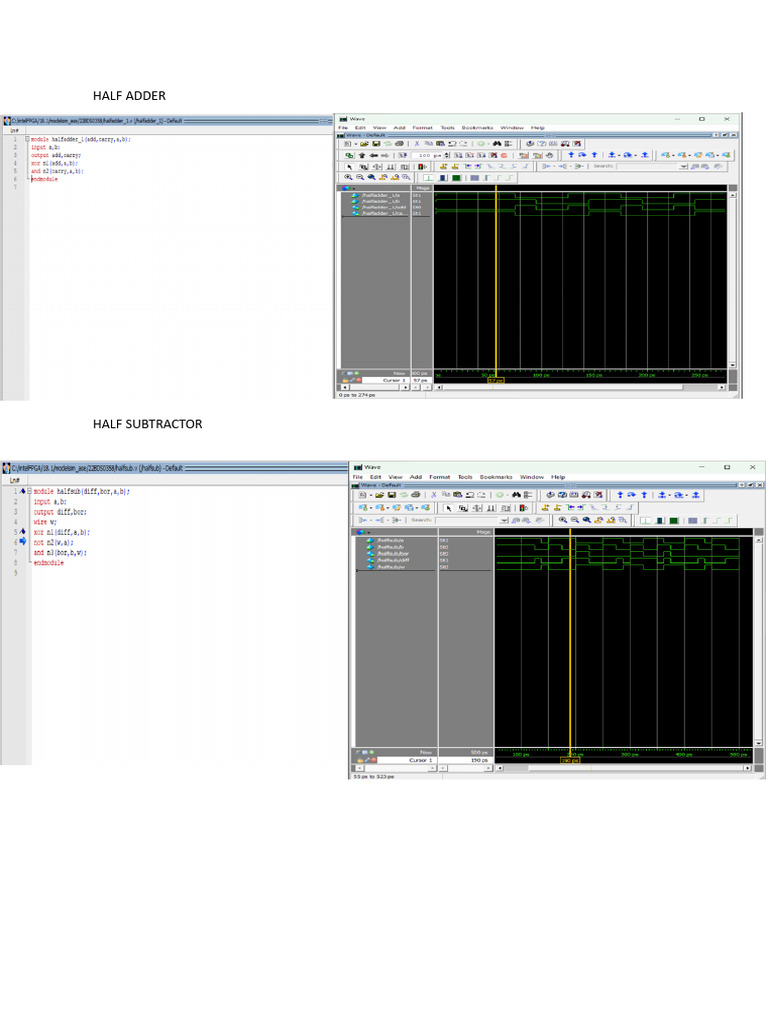This screenshot has width=768, height=1024.
Task: Click the yellow cursor marker at 57 ps
Action: pyautogui.click(x=494, y=381)
